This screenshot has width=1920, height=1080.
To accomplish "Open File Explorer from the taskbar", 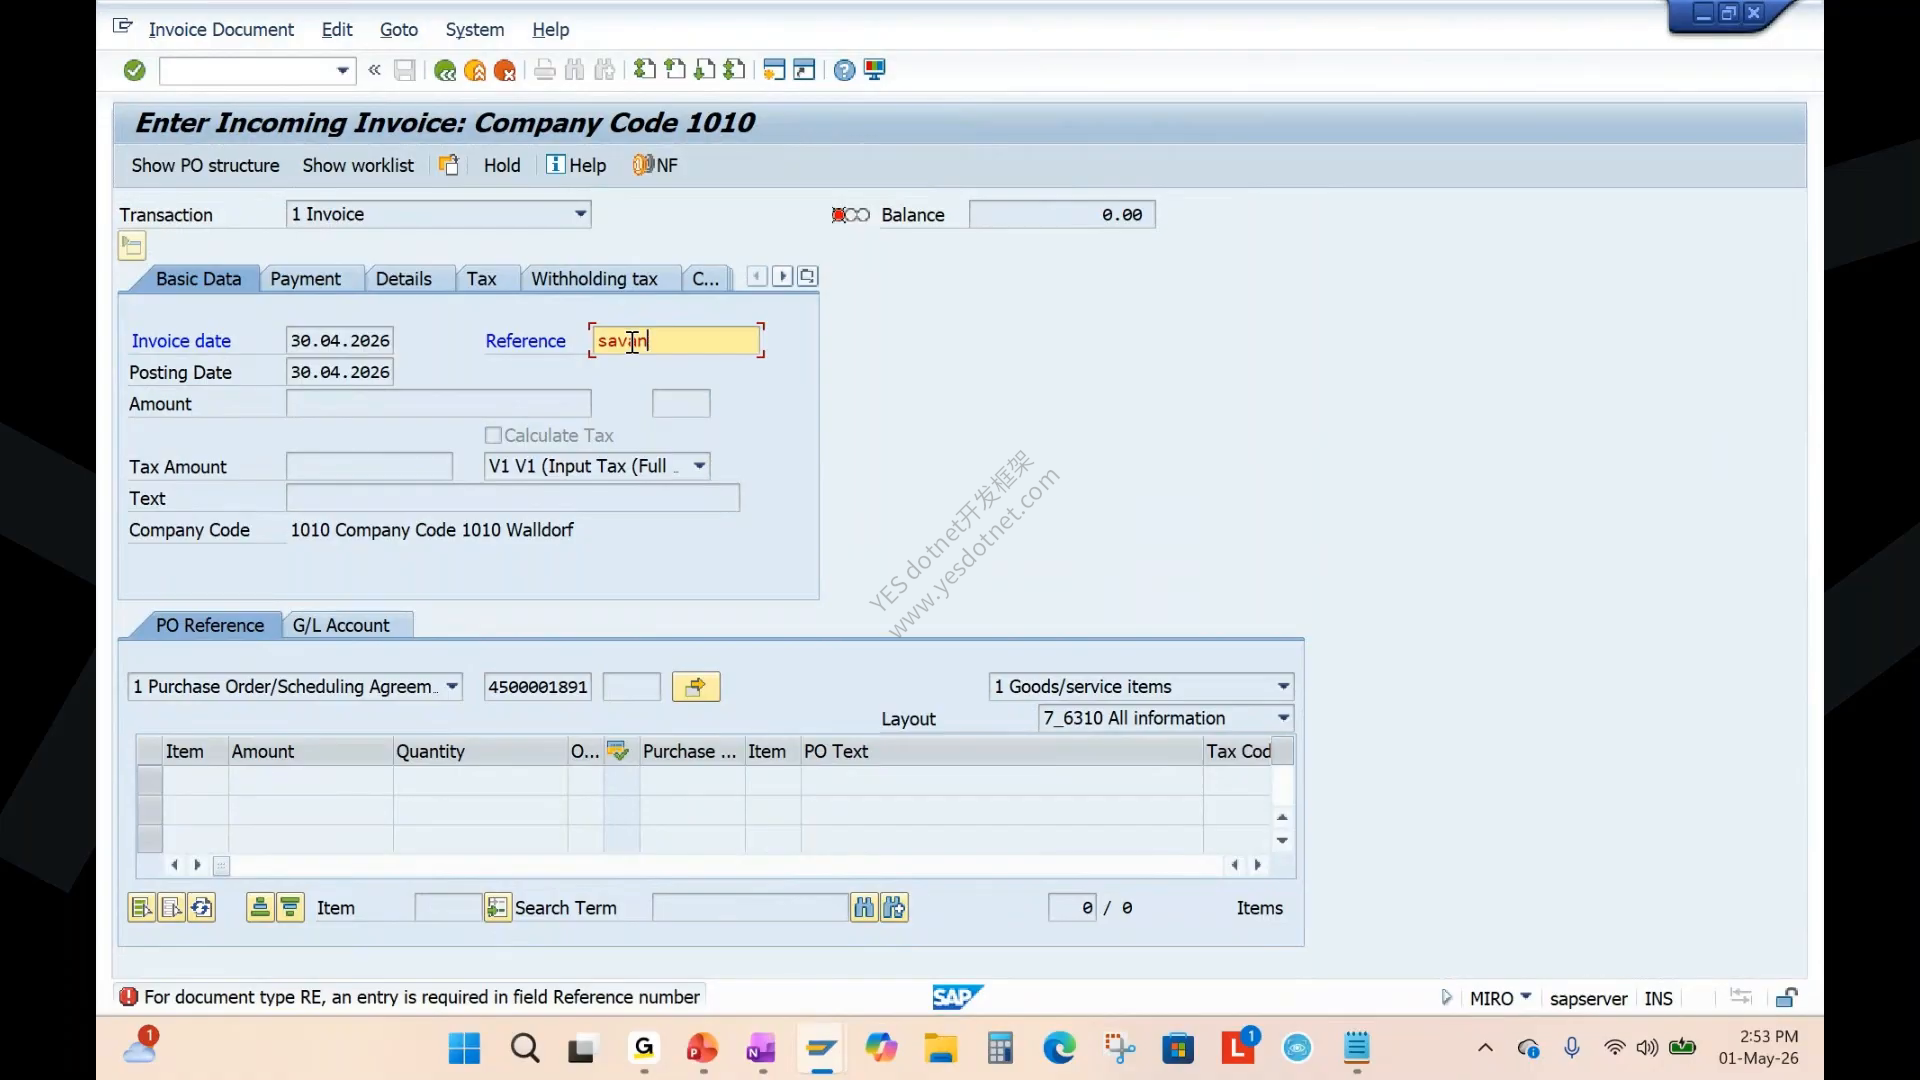I will coord(940,1049).
